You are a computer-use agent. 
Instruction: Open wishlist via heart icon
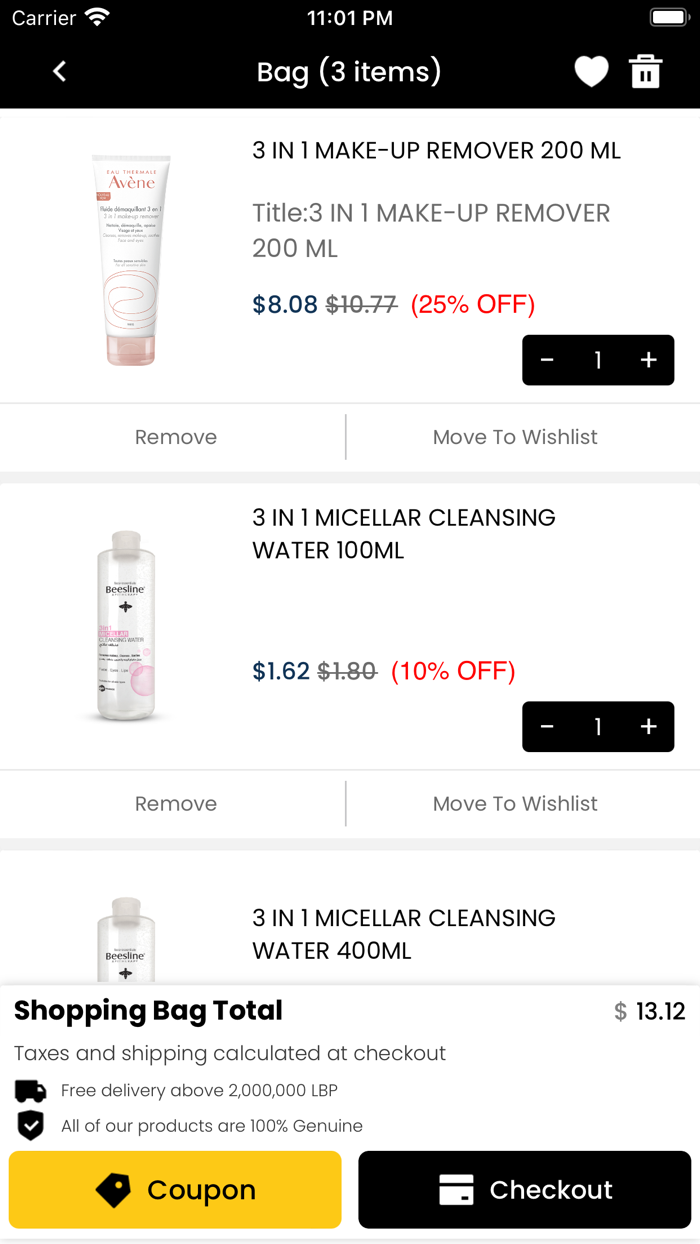coord(591,71)
